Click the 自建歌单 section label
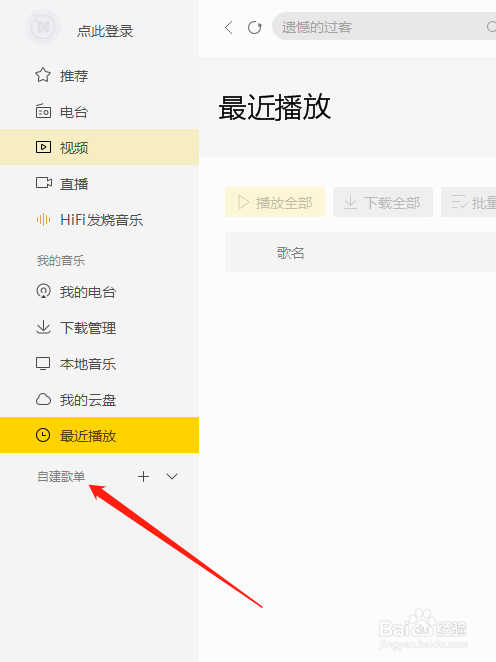 pos(61,477)
